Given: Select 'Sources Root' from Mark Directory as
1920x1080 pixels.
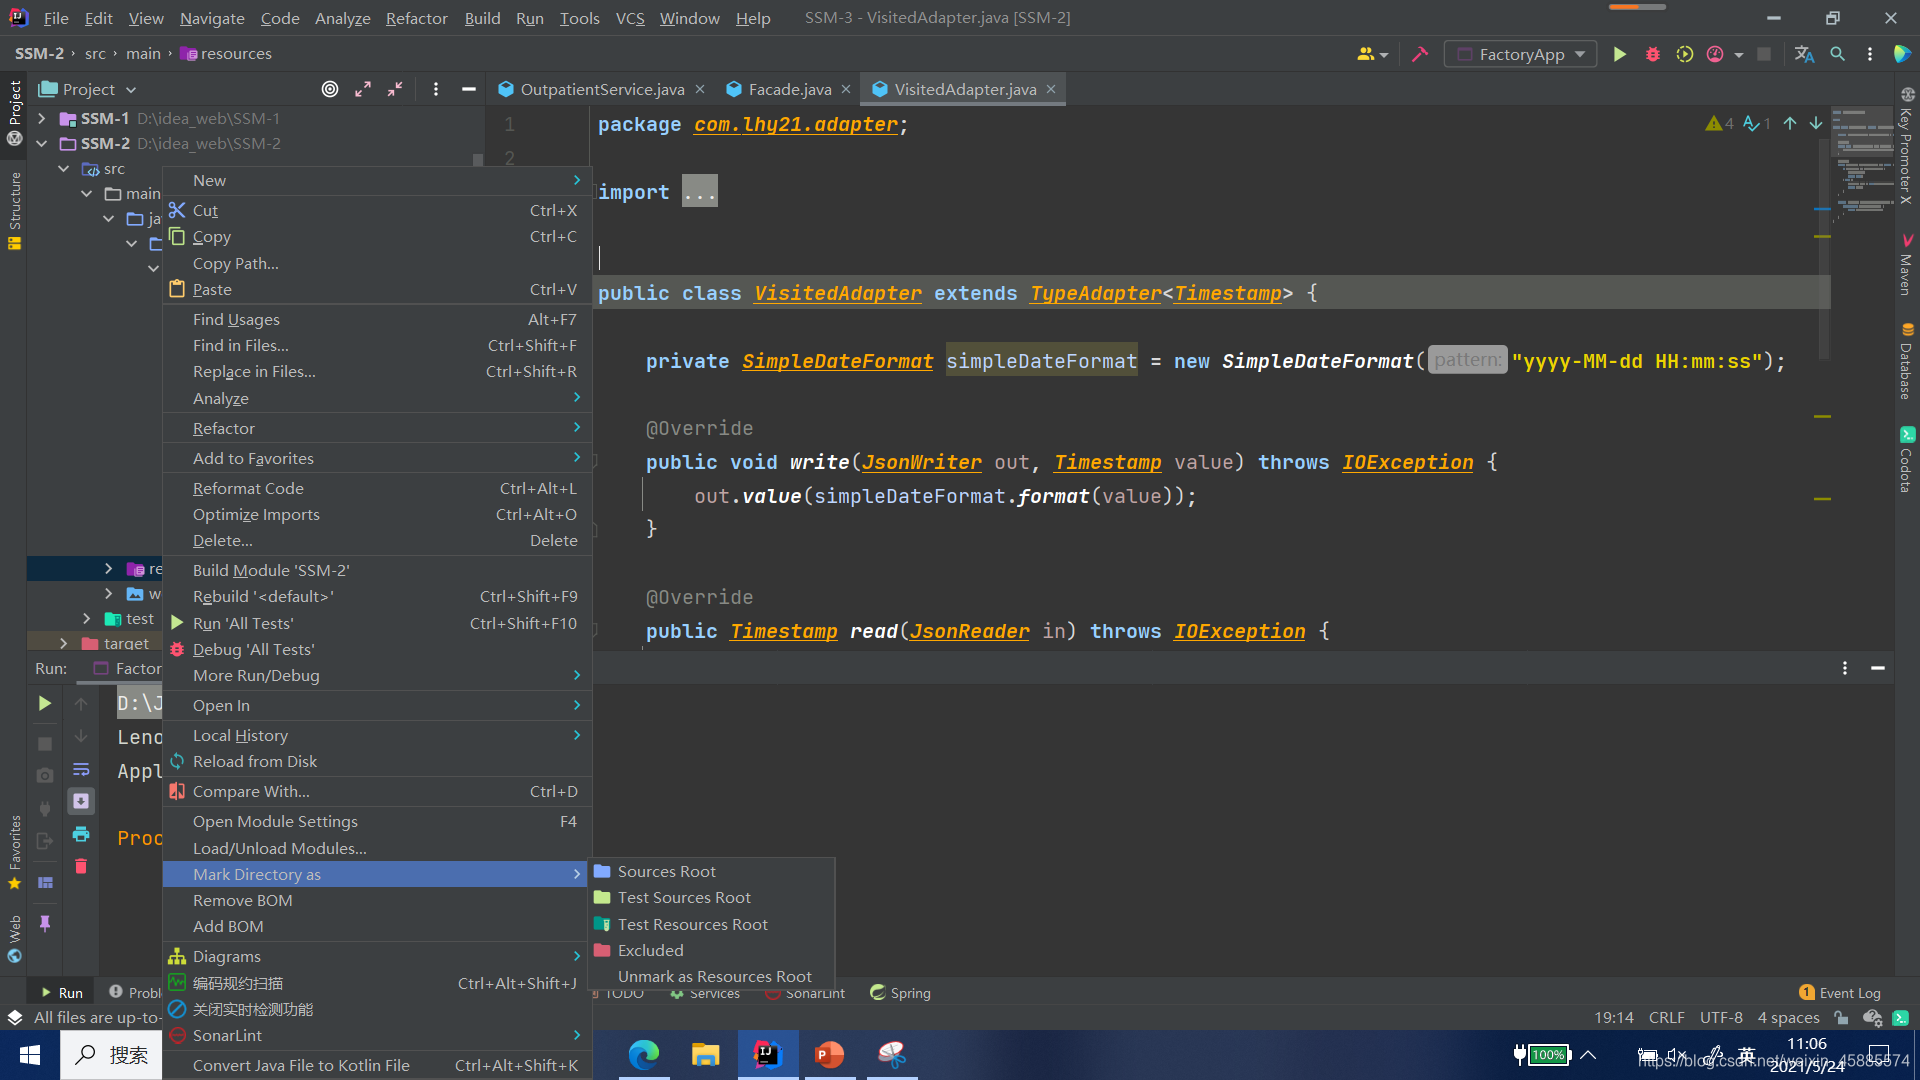Looking at the screenshot, I should (666, 870).
